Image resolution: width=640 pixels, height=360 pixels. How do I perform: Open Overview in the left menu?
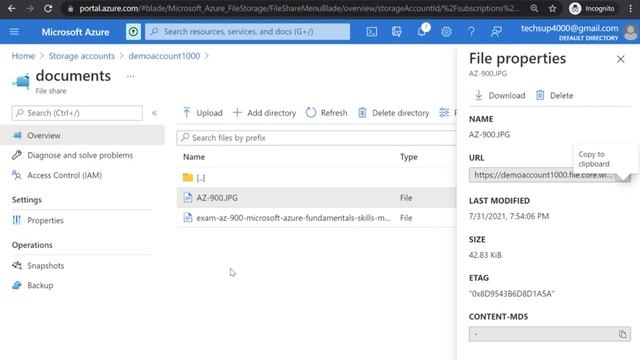(x=82, y=136)
